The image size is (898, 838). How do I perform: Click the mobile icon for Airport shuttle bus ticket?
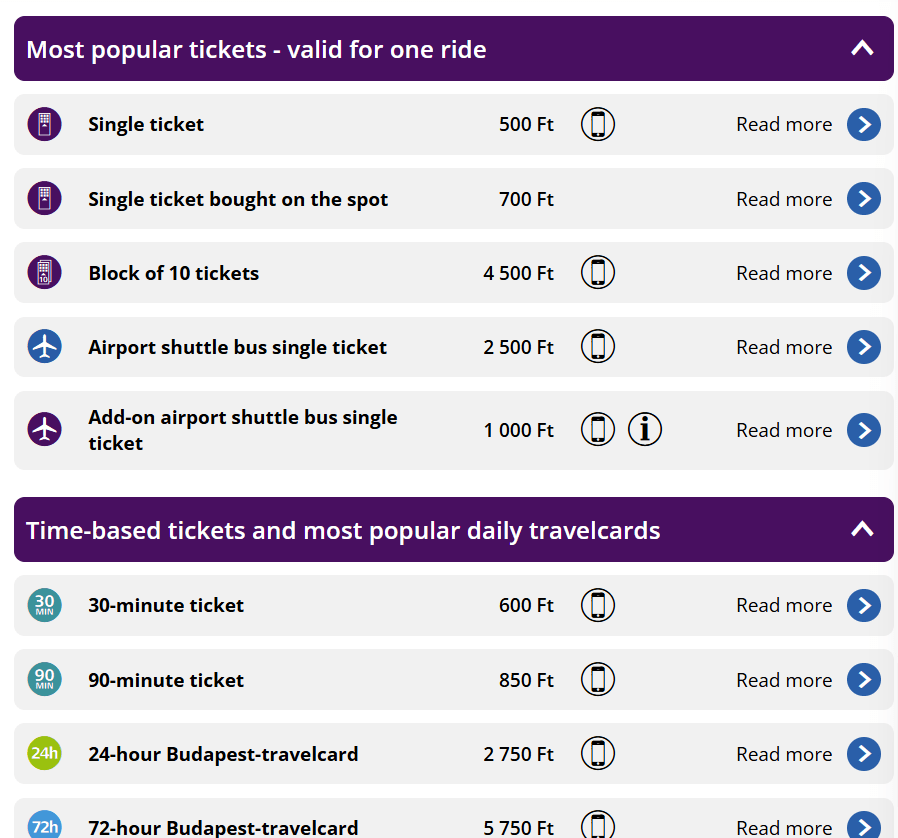tap(598, 347)
